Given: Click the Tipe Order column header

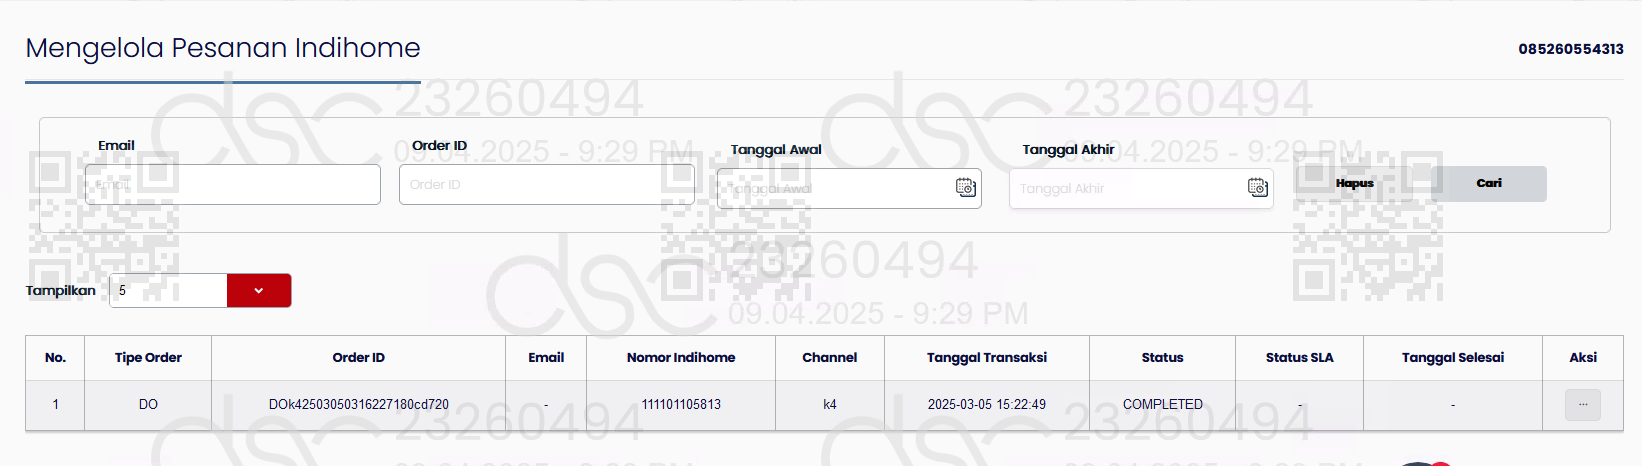Looking at the screenshot, I should pos(148,358).
